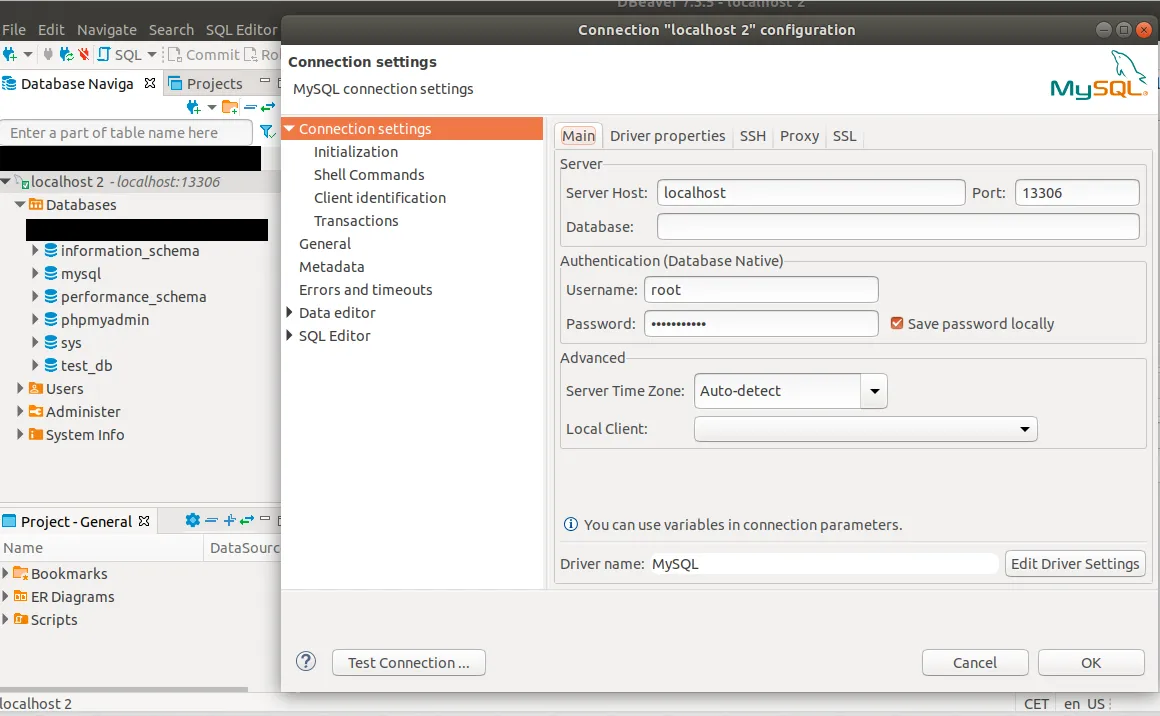Expand the SQL Editor settings node
Screen dimensions: 1160x716
289,336
